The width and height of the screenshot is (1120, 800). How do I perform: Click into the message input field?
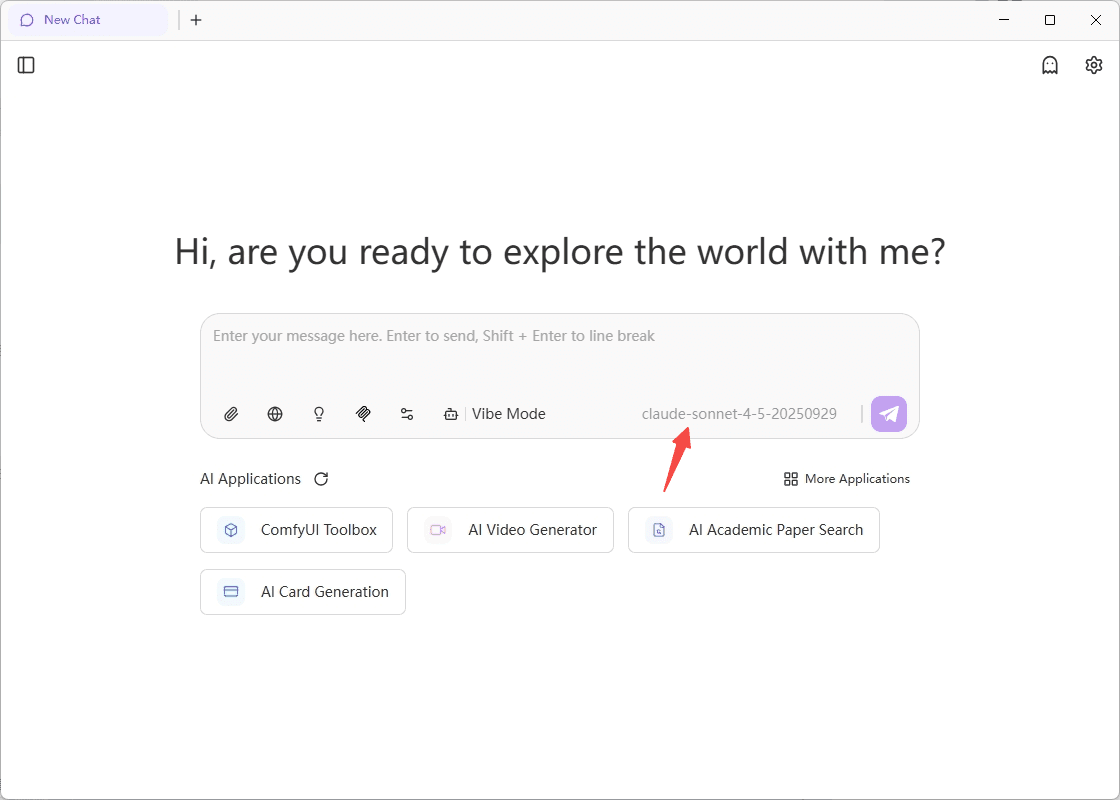coord(560,355)
